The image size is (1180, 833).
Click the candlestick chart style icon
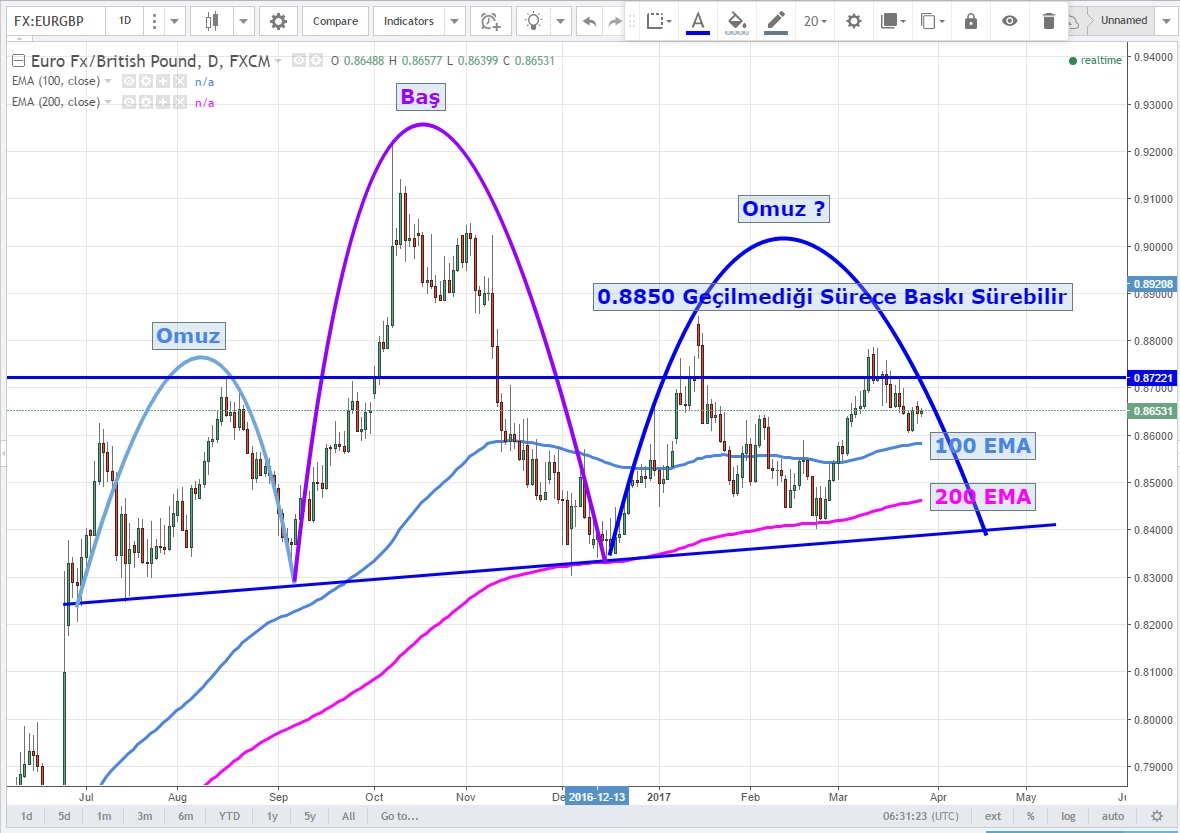tap(211, 21)
